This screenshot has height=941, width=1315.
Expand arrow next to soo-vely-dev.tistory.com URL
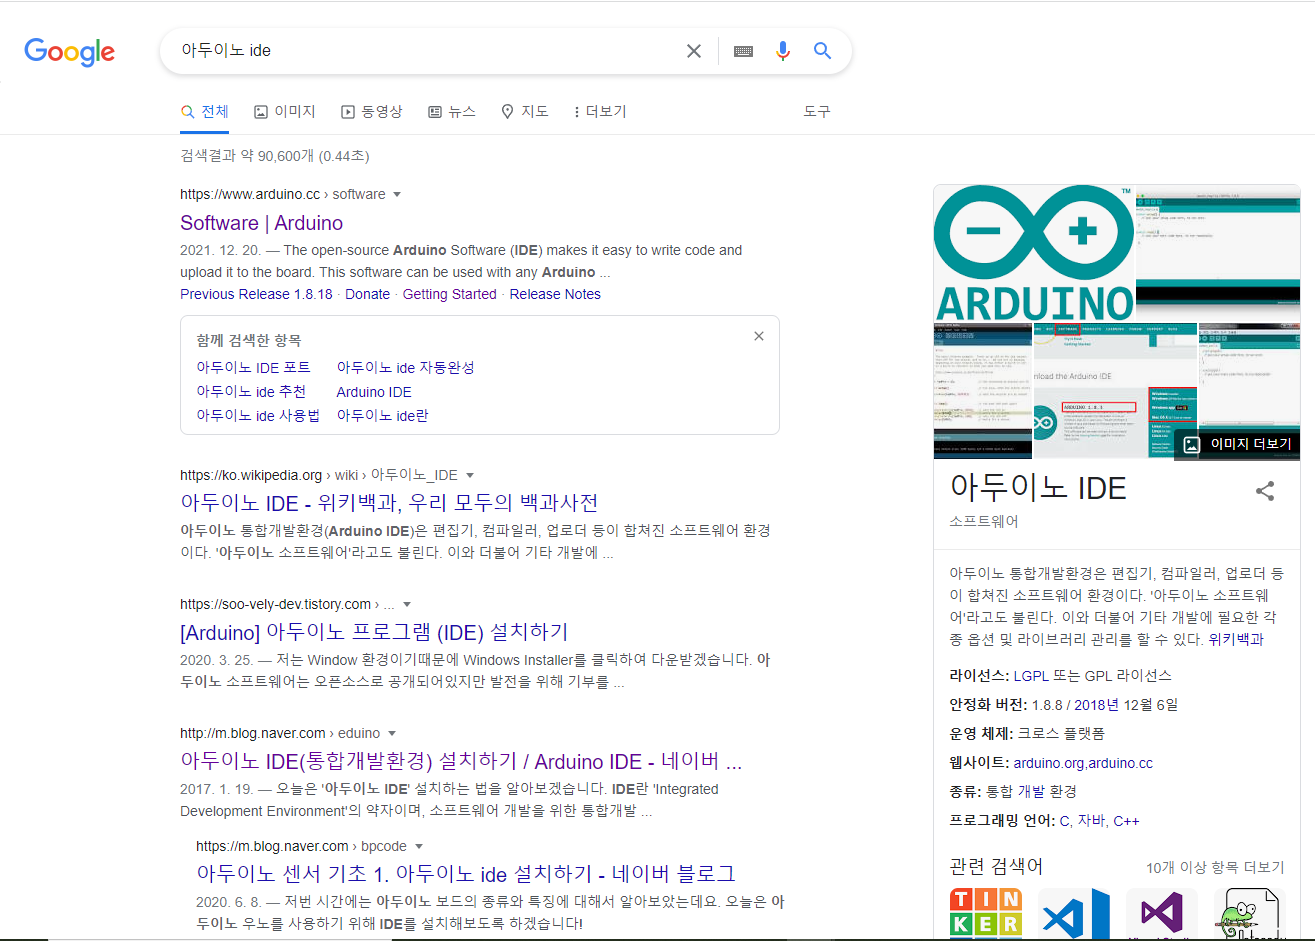tap(407, 605)
